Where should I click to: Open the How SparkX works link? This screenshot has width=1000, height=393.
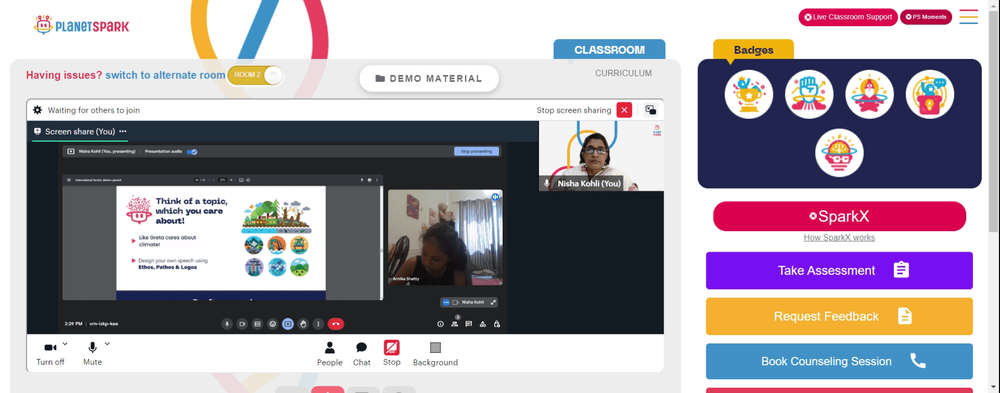tap(839, 237)
